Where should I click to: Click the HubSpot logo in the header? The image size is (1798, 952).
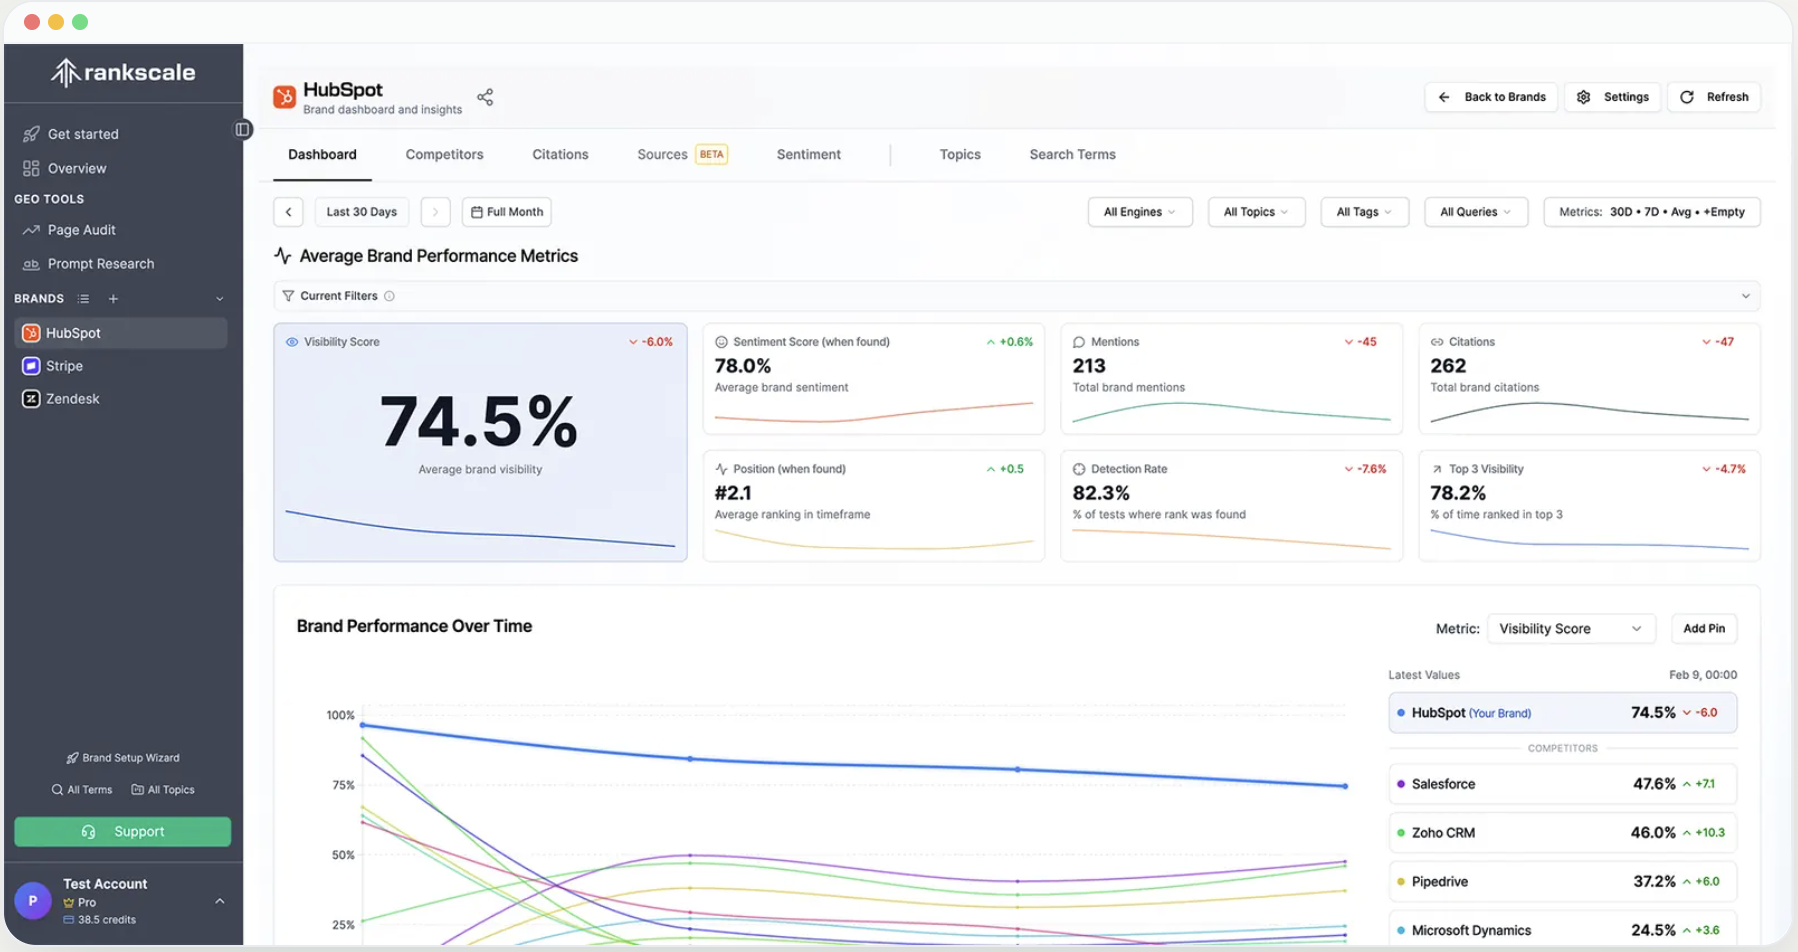pos(285,97)
